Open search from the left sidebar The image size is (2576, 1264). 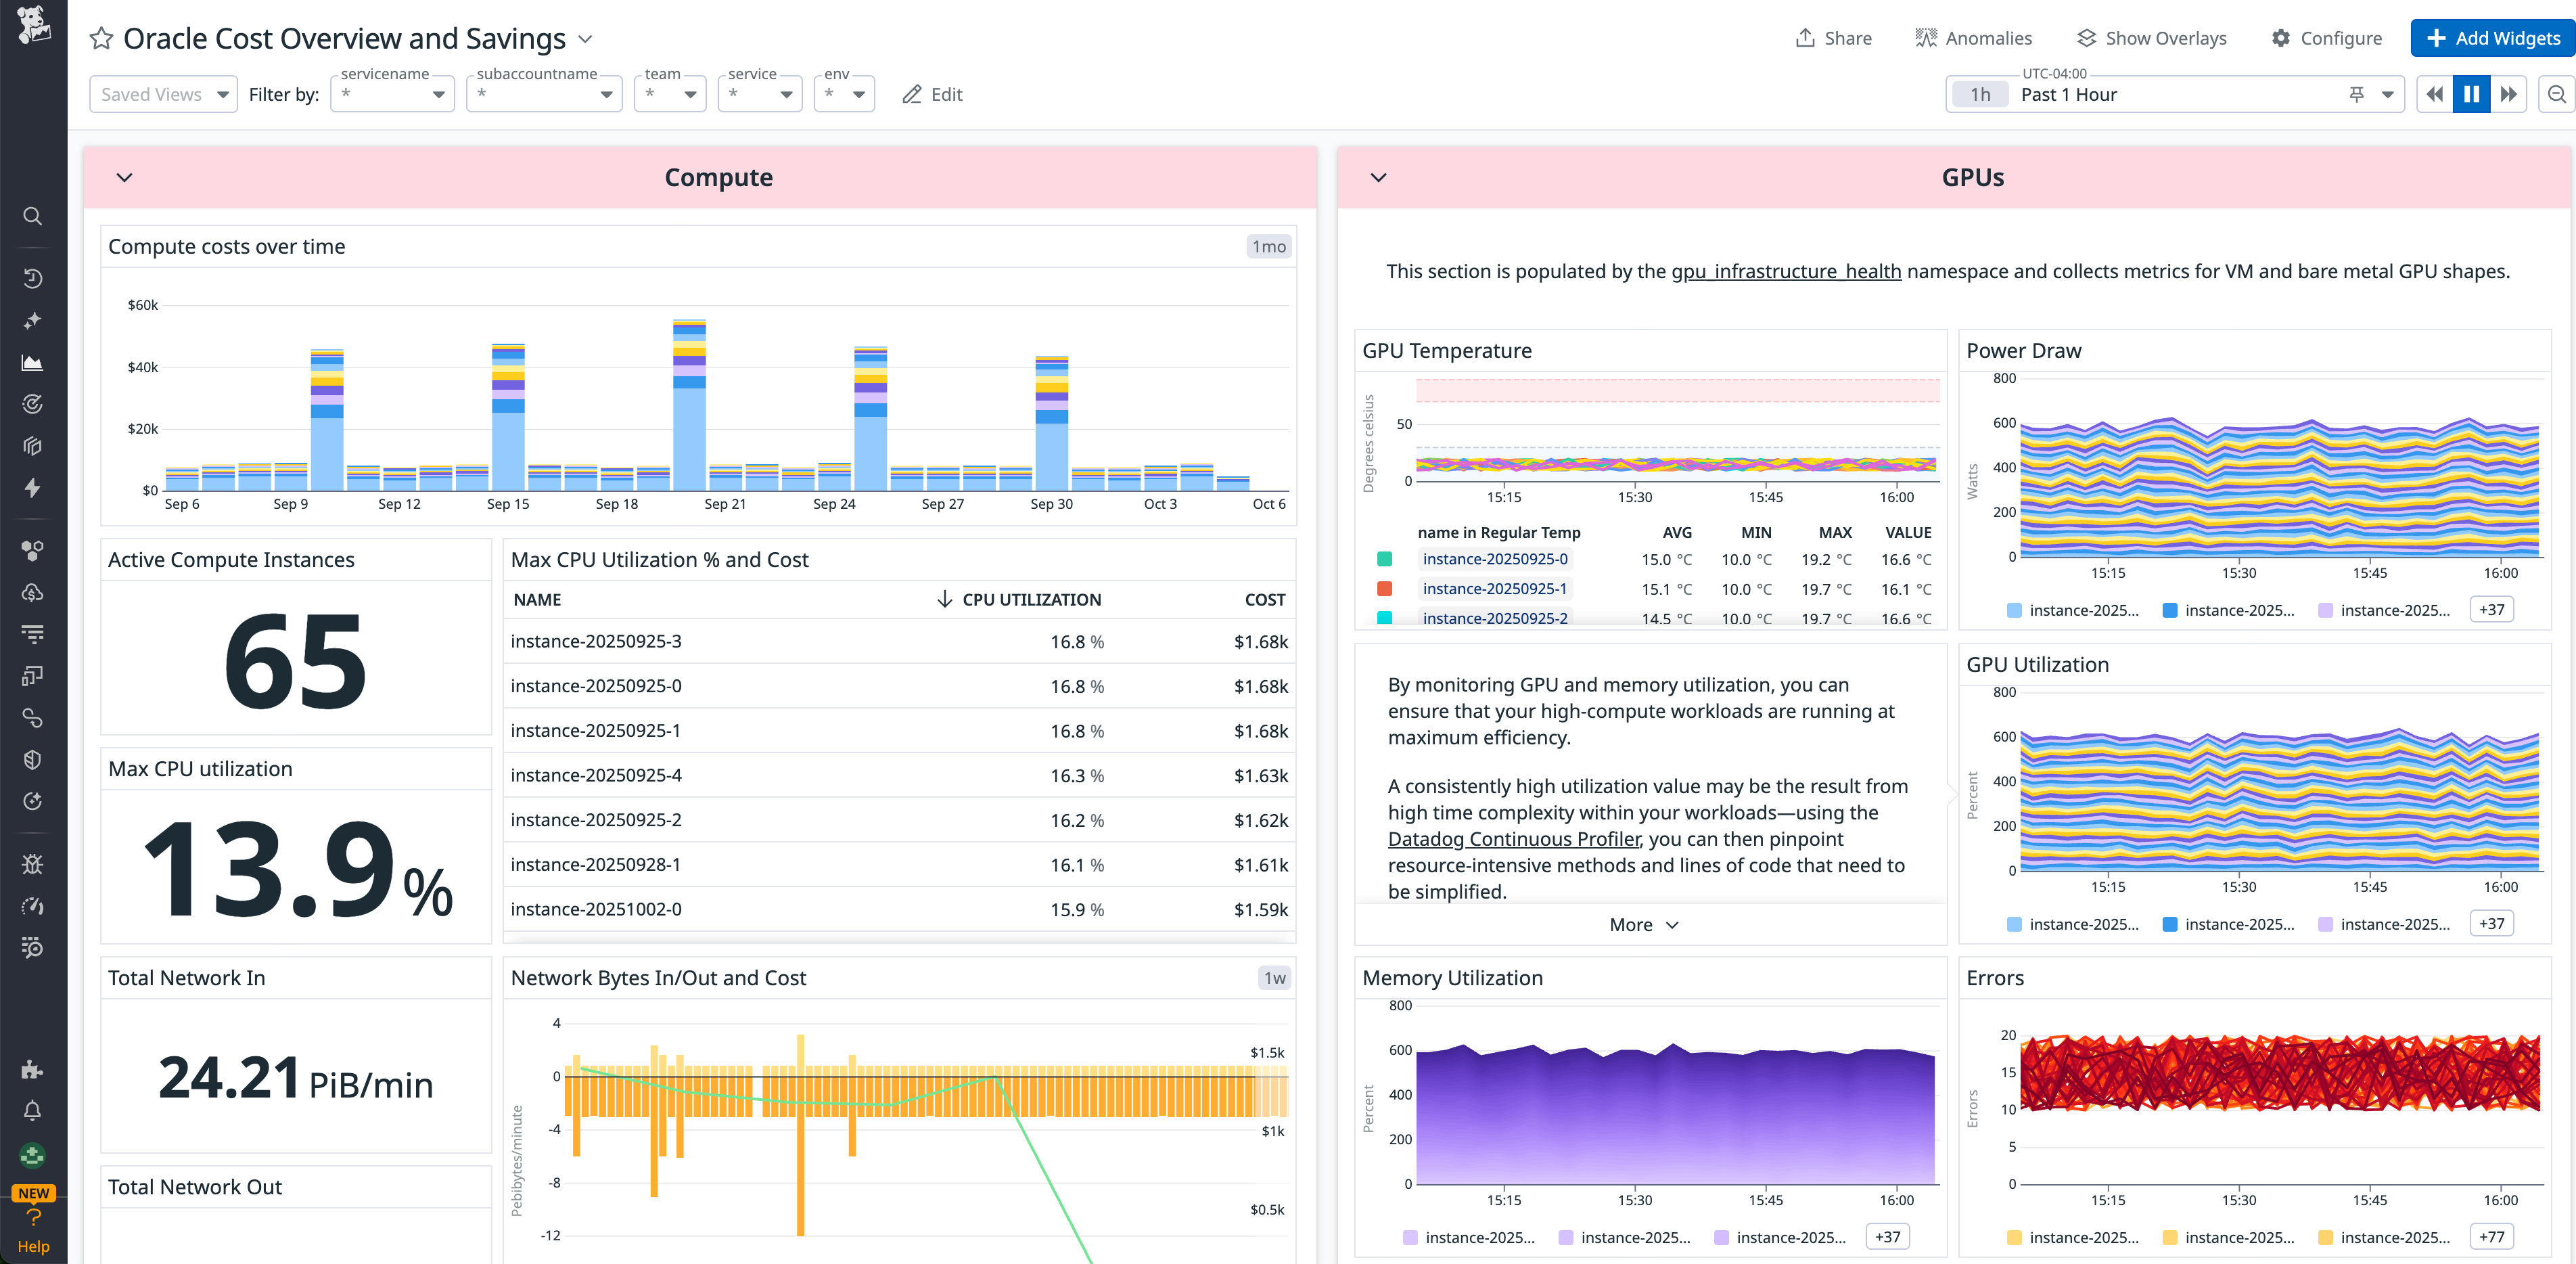33,216
